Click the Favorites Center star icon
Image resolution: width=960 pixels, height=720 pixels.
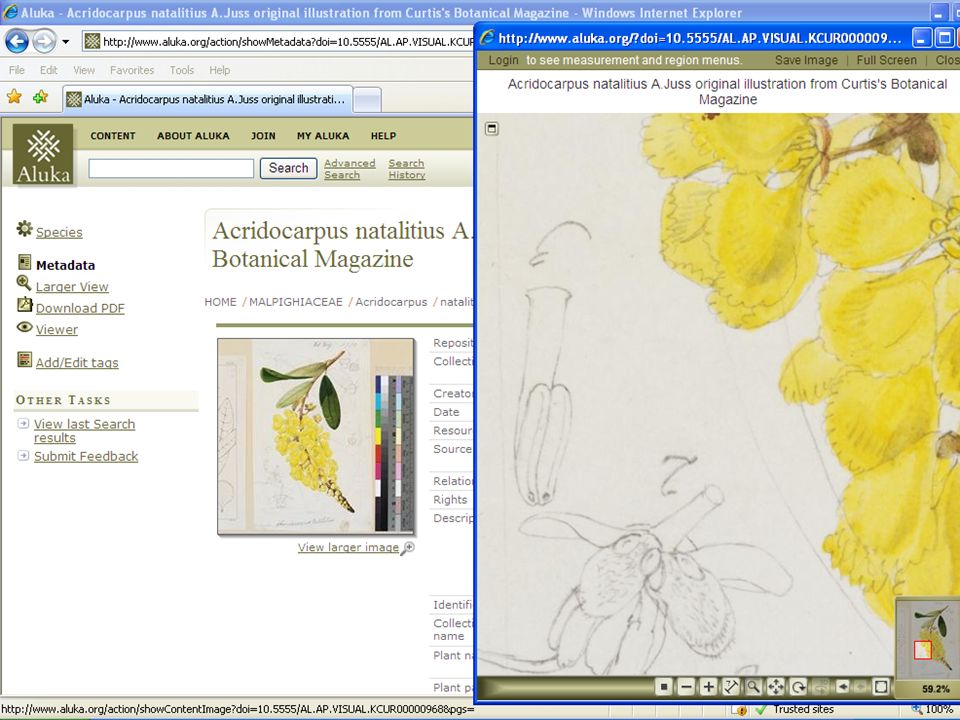click(14, 97)
